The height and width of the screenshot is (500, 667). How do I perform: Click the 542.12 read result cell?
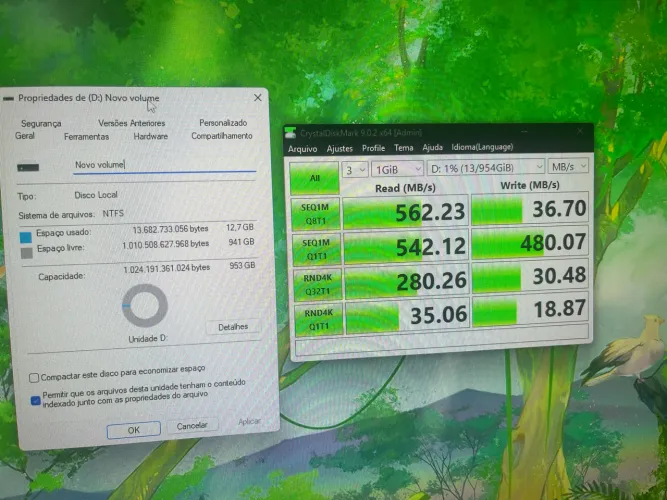coord(406,246)
